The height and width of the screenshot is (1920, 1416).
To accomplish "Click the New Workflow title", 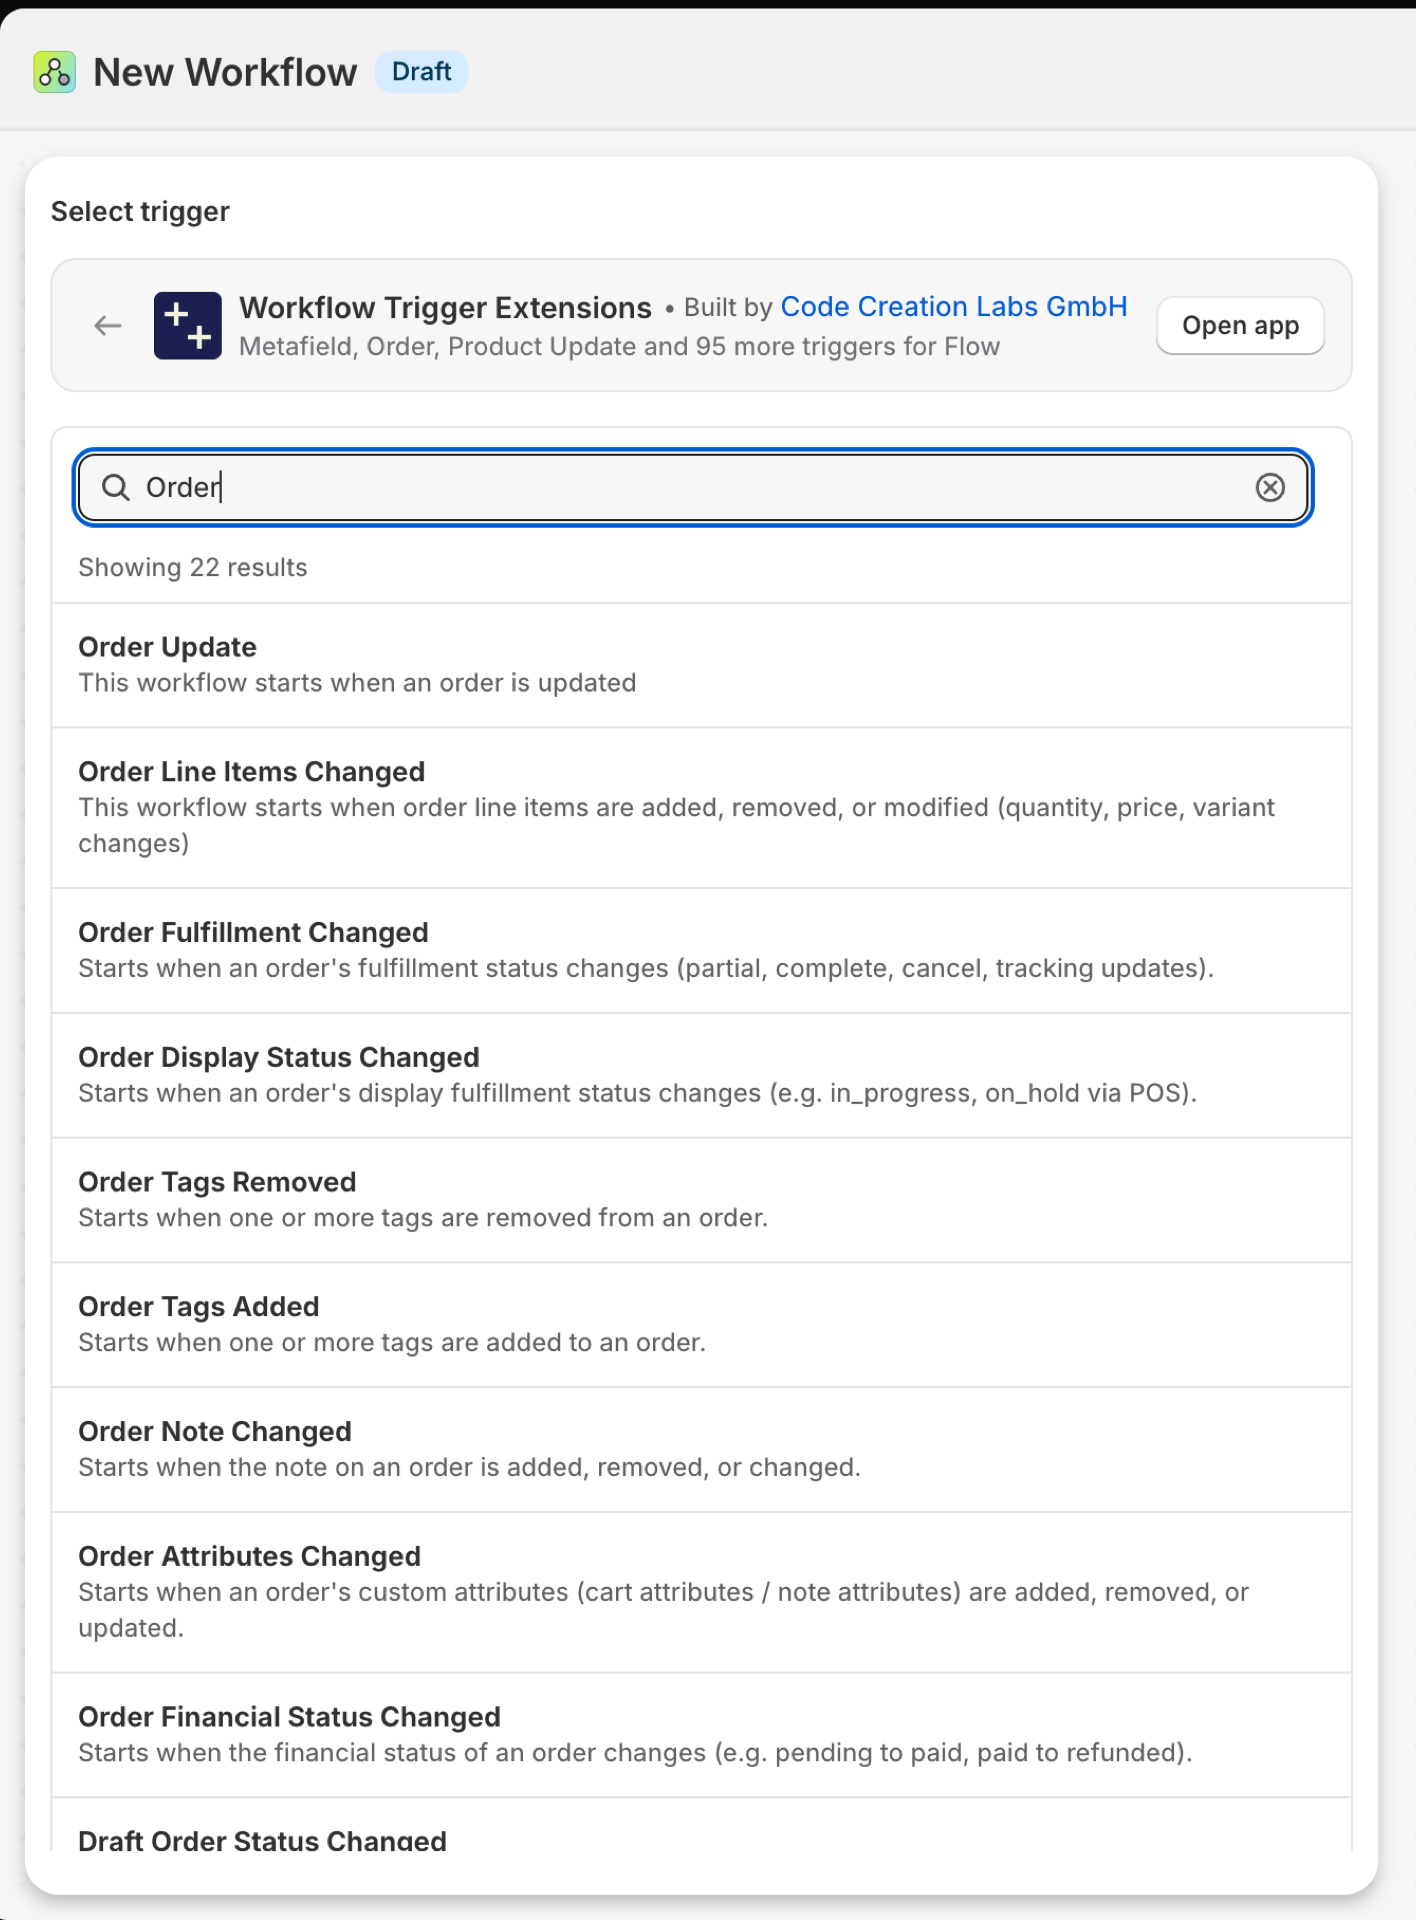I will point(225,72).
